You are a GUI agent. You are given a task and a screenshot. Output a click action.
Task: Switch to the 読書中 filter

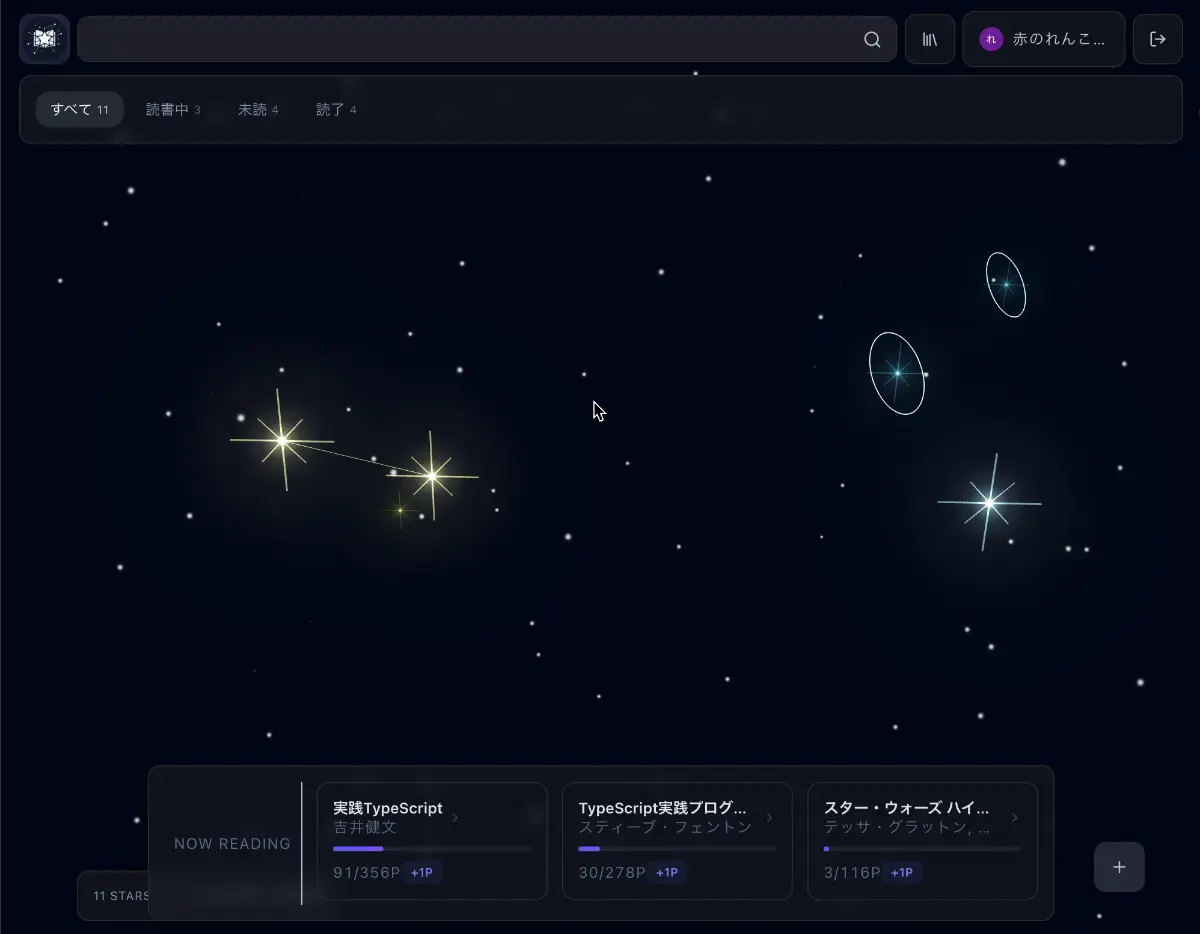point(173,110)
